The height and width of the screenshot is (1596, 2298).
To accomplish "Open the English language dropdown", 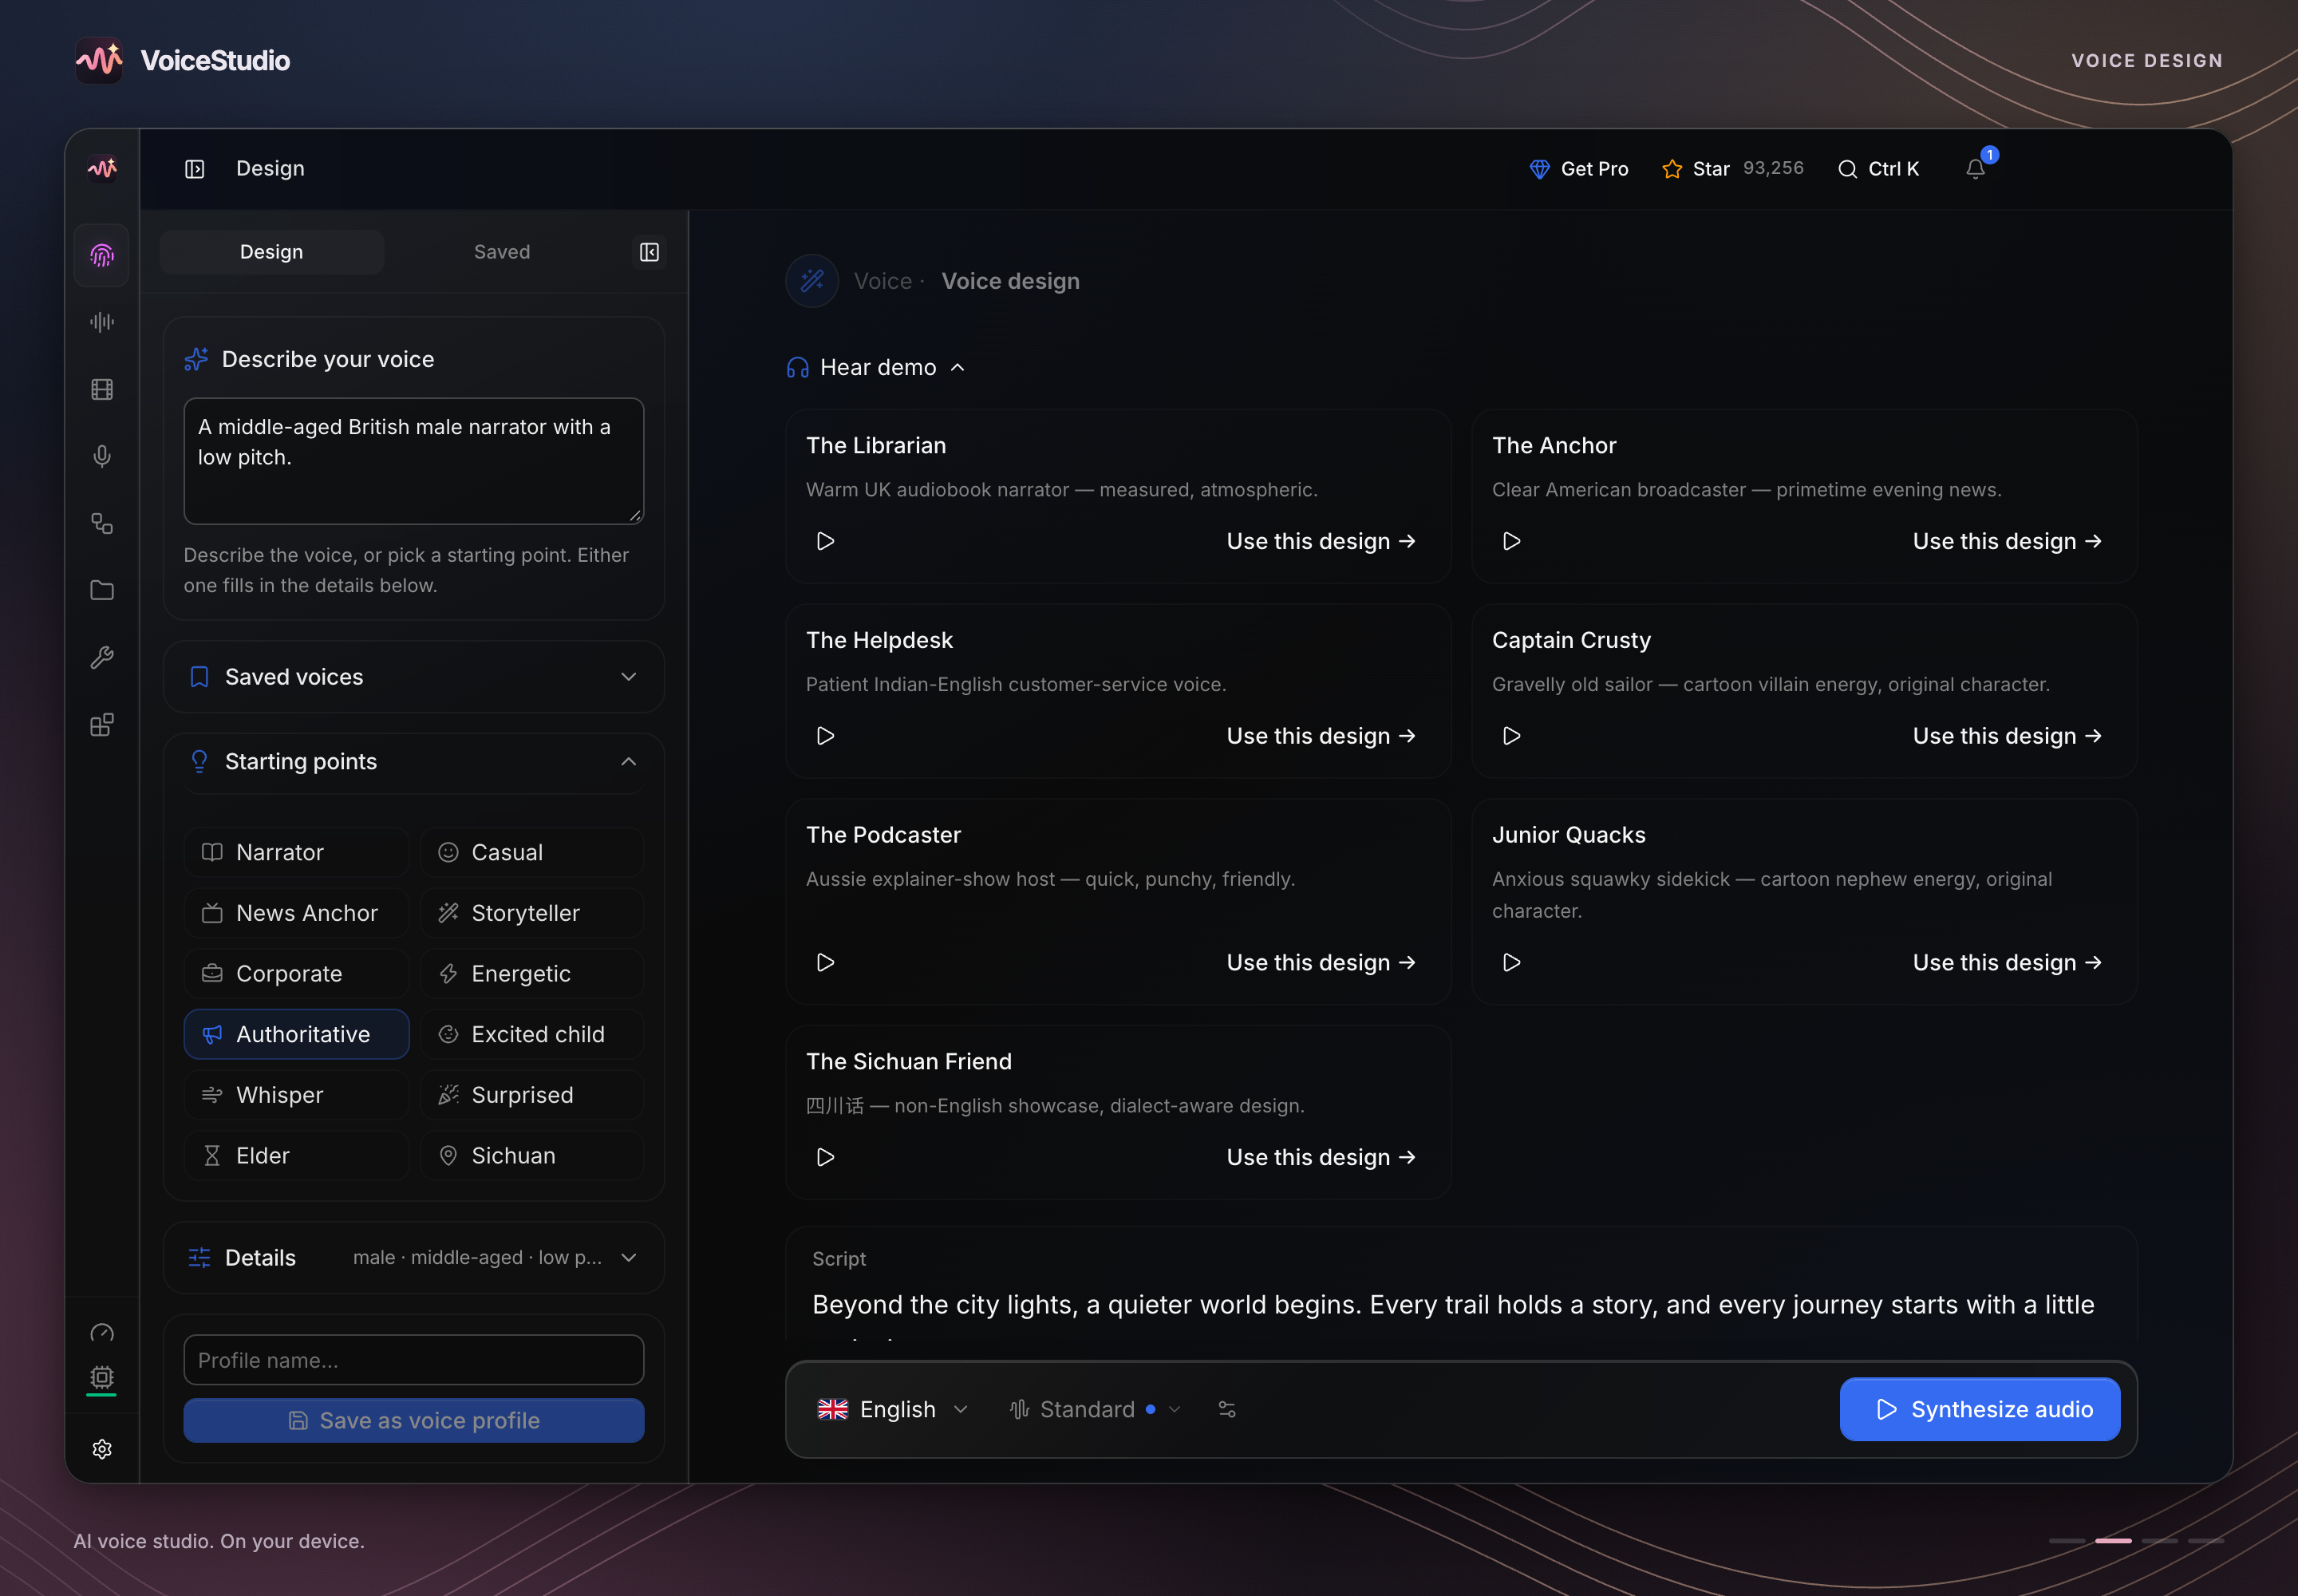I will 893,1409.
